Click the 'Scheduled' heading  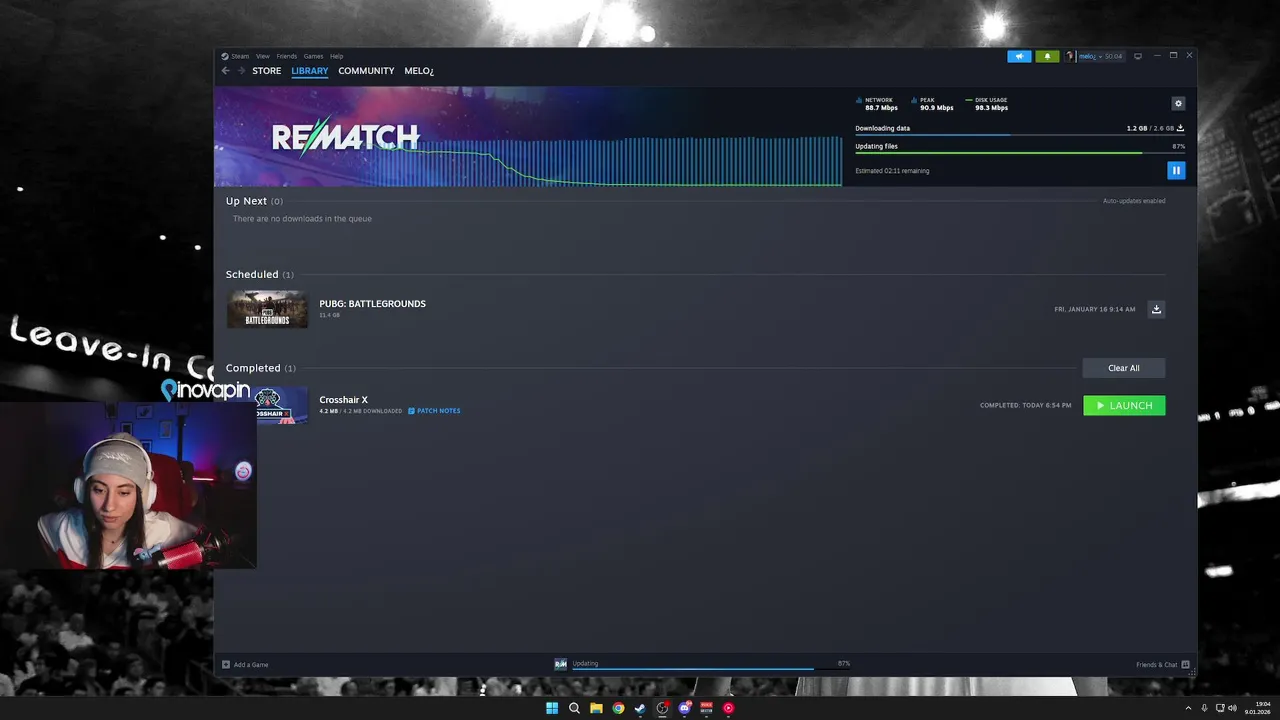(252, 274)
